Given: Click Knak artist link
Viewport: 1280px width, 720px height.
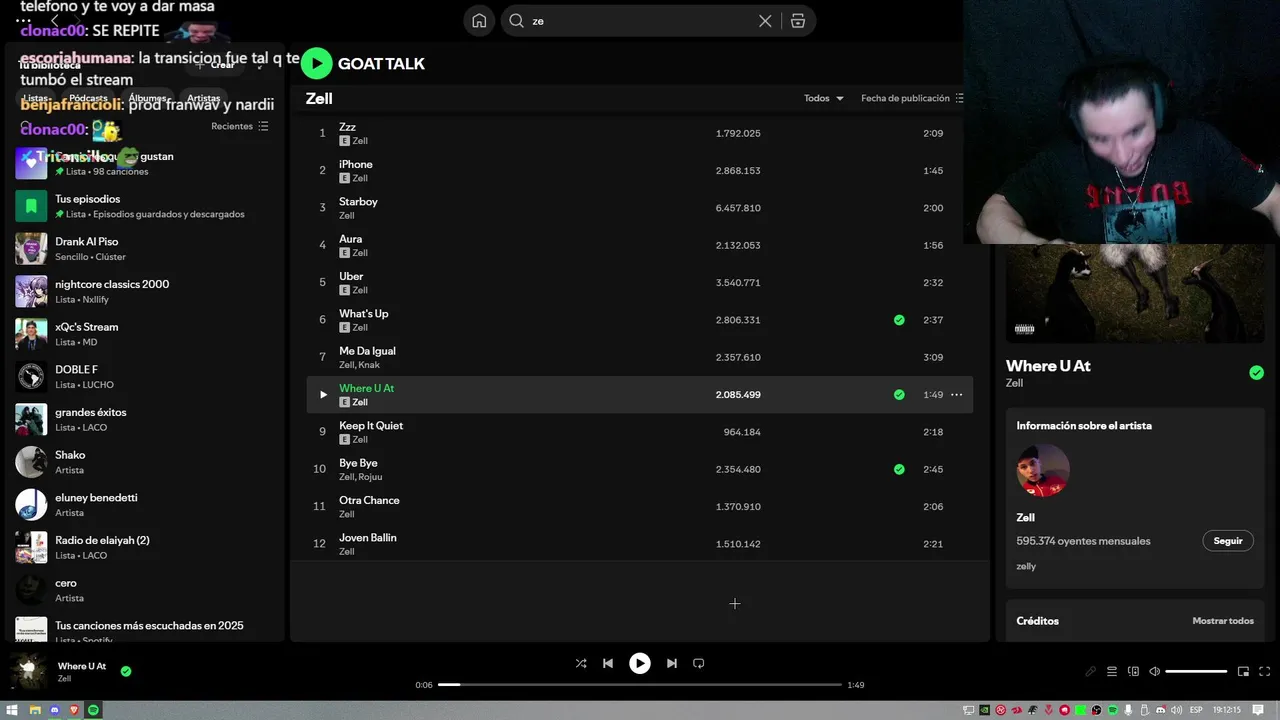Looking at the screenshot, I should [370, 365].
